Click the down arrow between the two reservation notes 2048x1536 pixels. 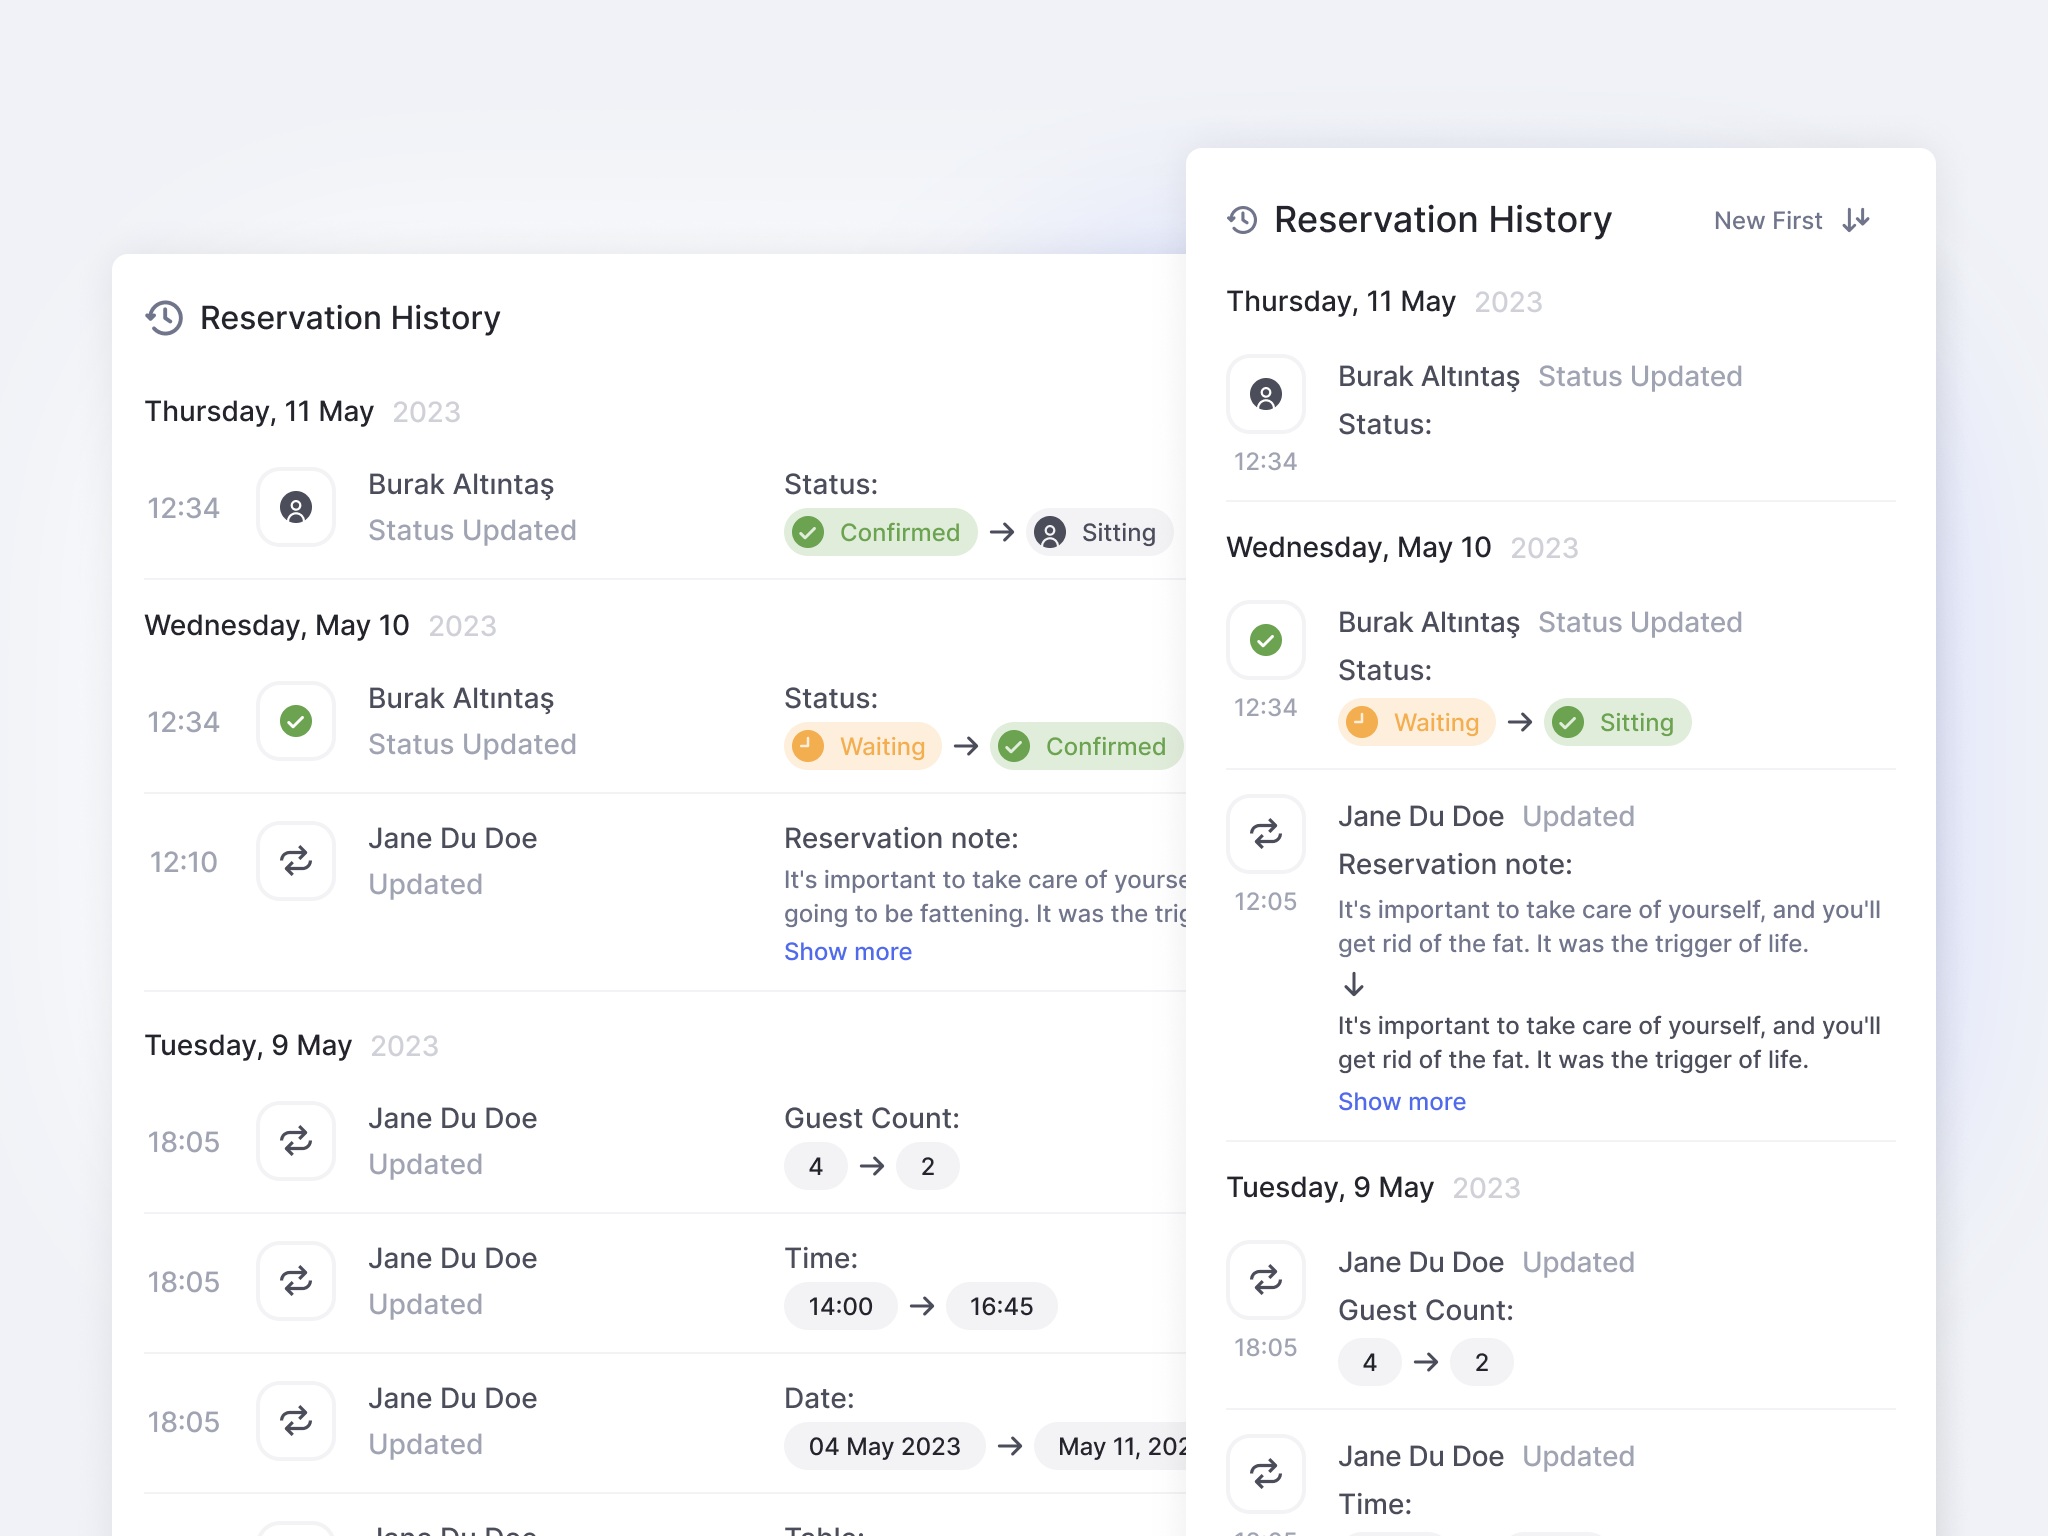pos(1354,985)
